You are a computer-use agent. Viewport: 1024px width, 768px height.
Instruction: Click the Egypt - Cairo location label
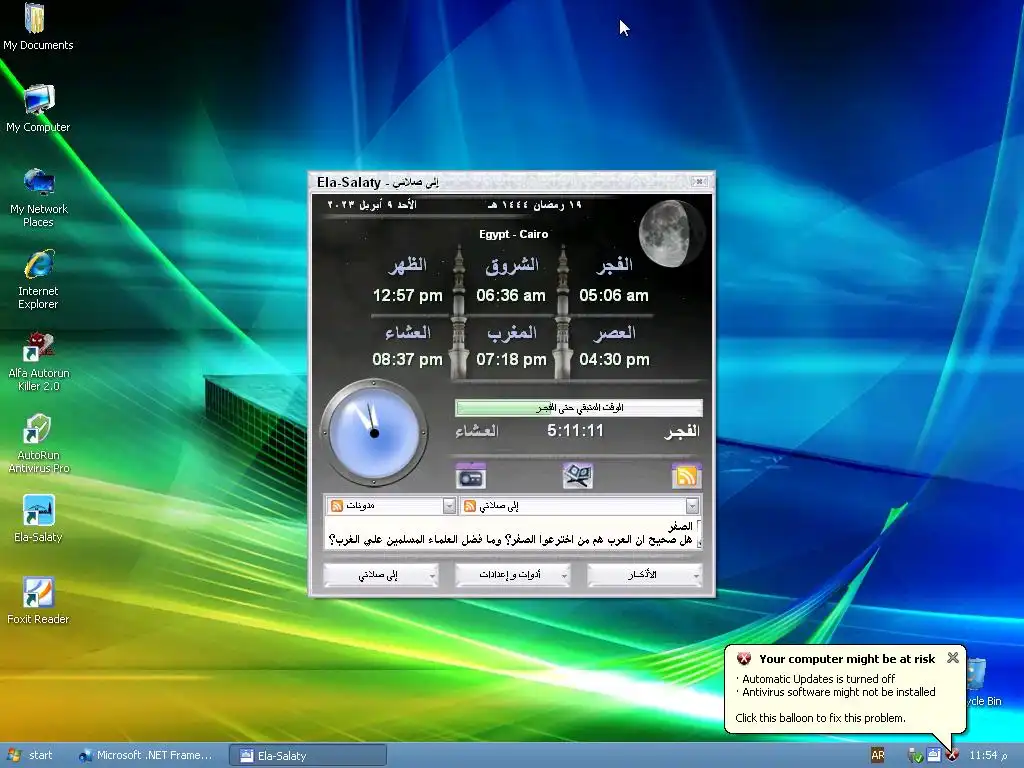pos(513,234)
